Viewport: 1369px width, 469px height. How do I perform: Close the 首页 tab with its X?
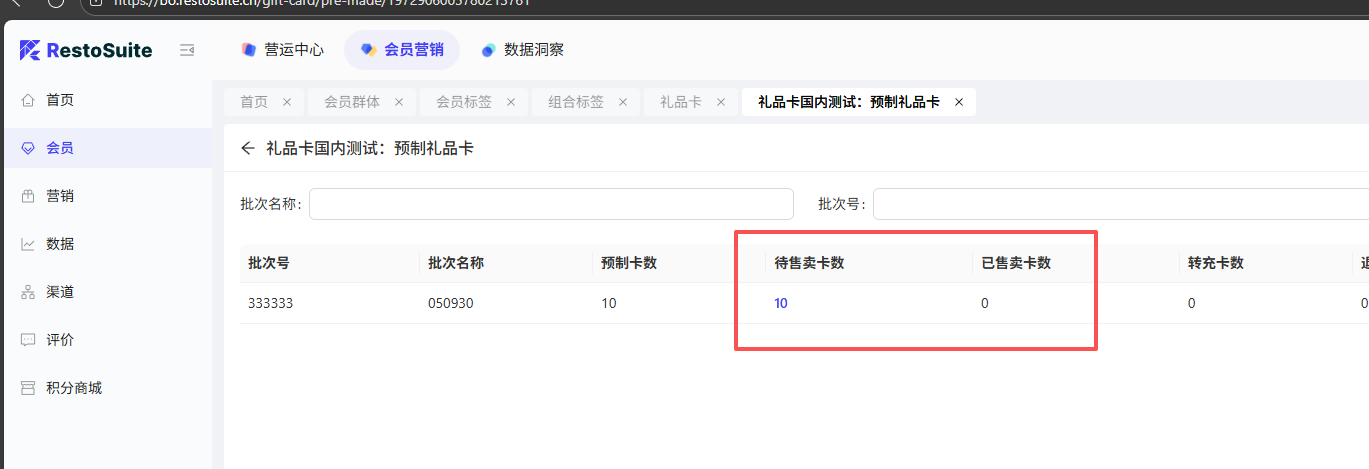point(287,102)
